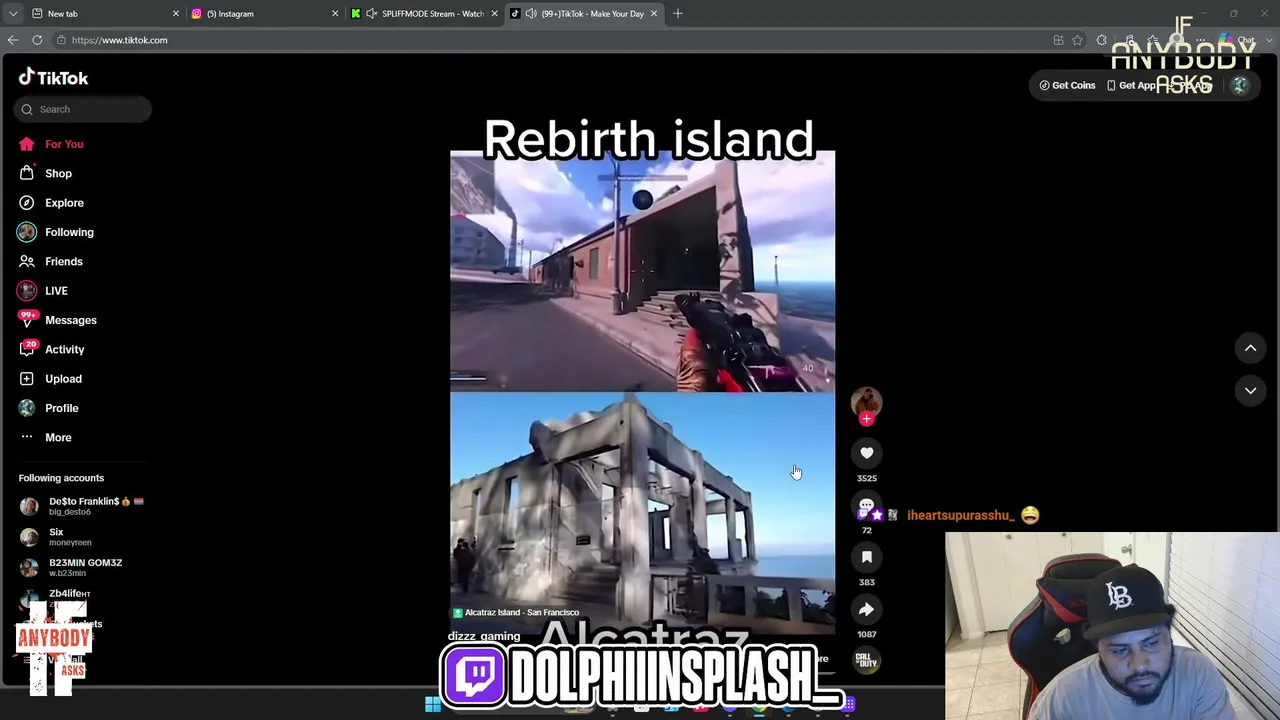Open the dizzz_gaming creator username
This screenshot has width=1280, height=720.
click(x=484, y=636)
